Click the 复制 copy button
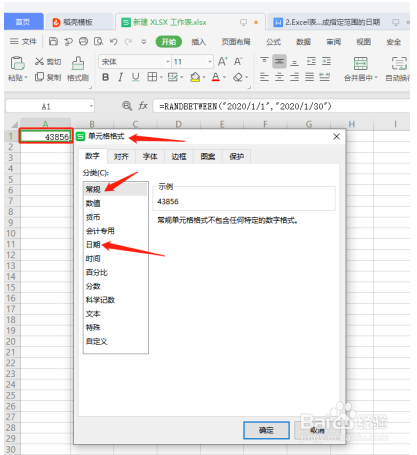Viewport: 417px width, 455px height. point(48,77)
